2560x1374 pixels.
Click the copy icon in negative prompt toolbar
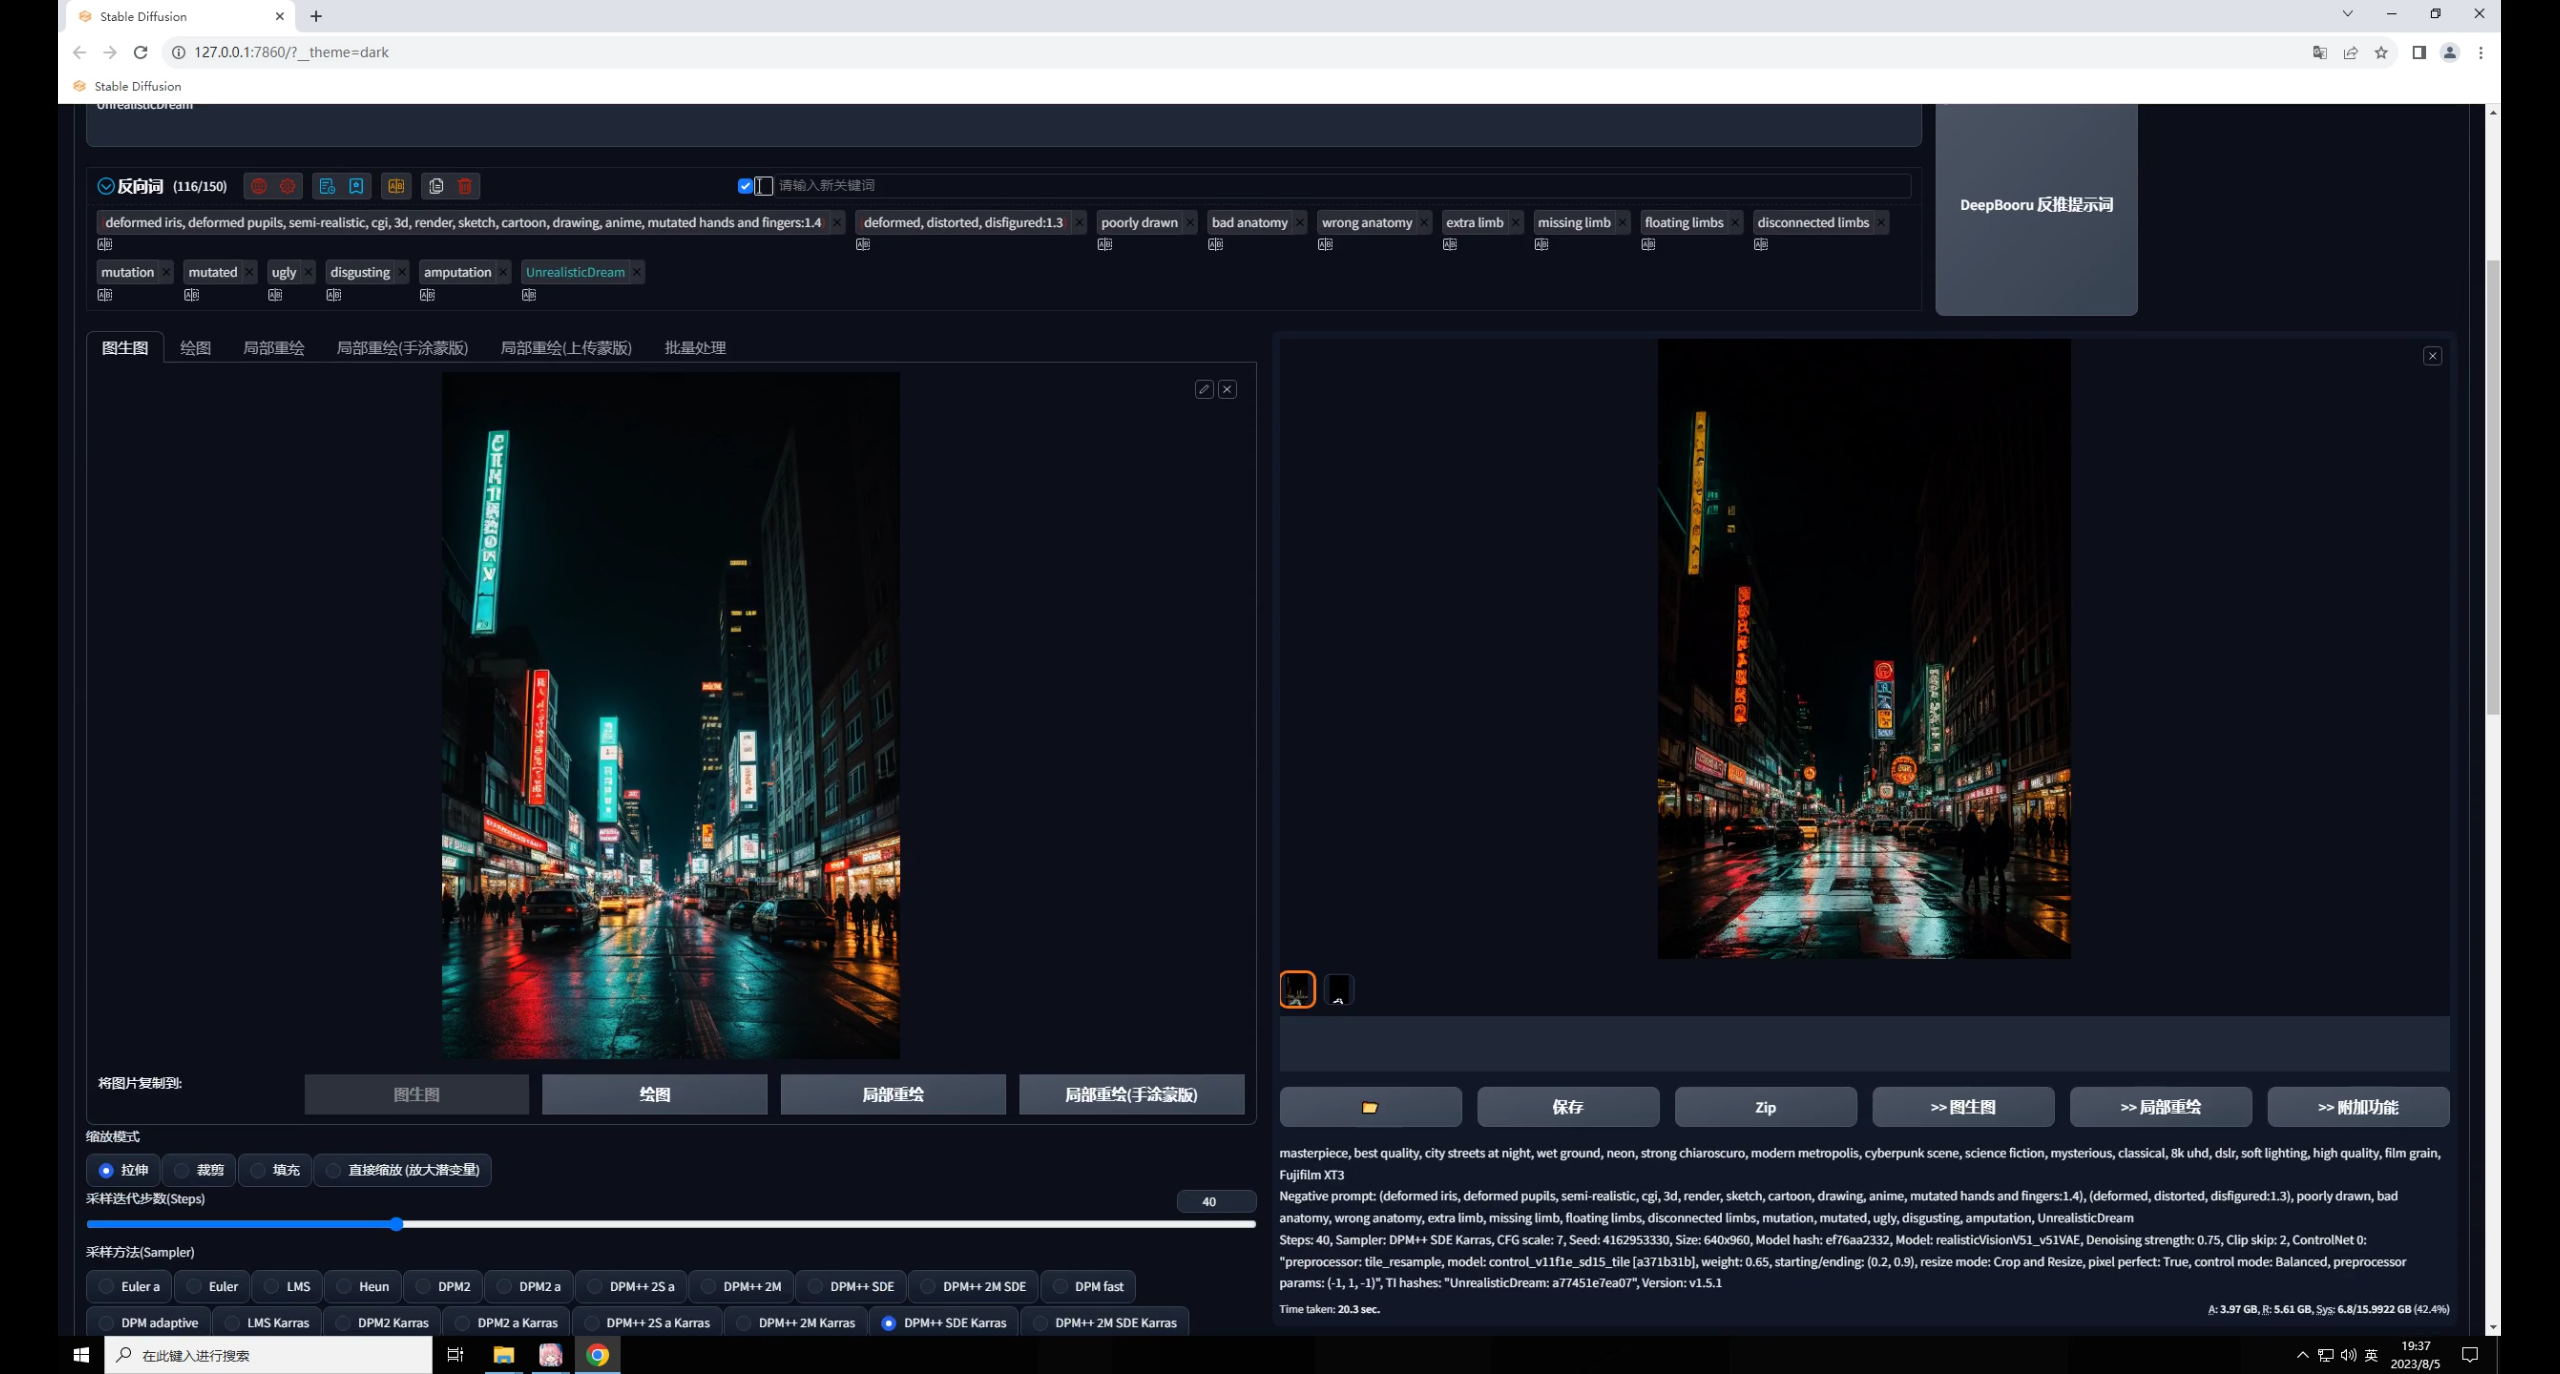click(x=436, y=186)
